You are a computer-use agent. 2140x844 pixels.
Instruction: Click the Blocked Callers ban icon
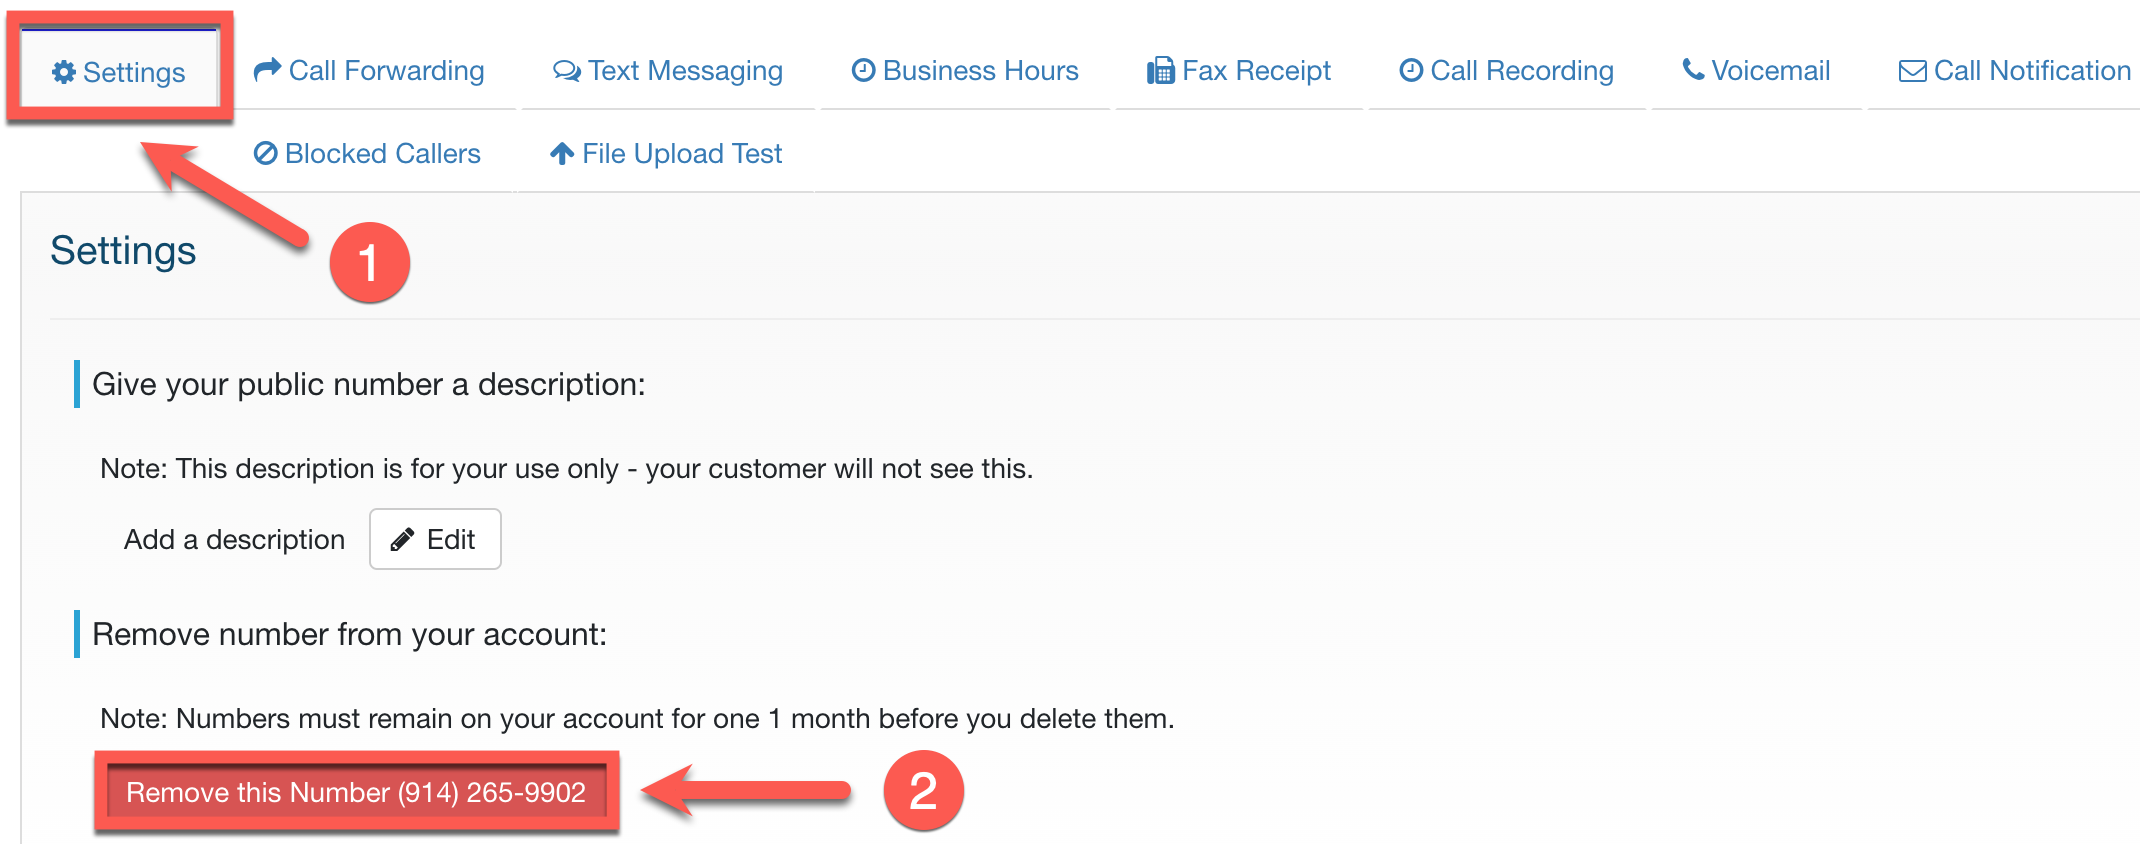point(265,153)
